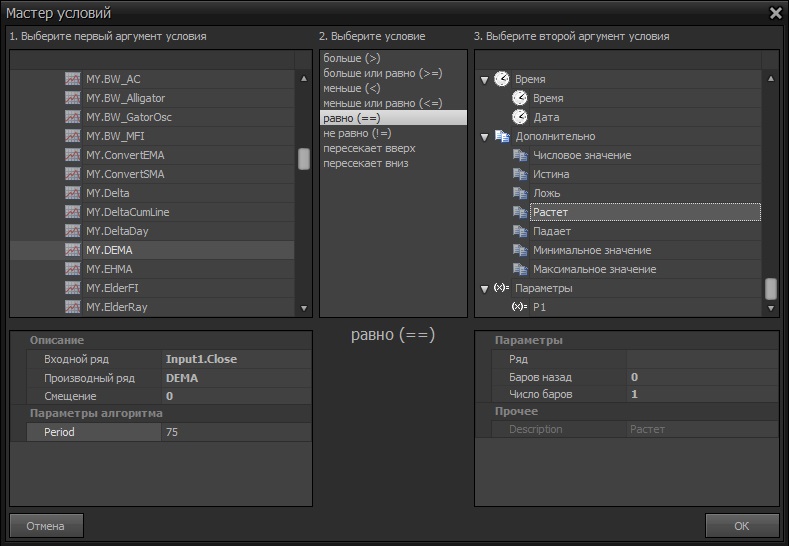Image resolution: width=789 pixels, height=546 pixels.
Task: Select MY.EHMA in the first argument list
Action: point(109,269)
